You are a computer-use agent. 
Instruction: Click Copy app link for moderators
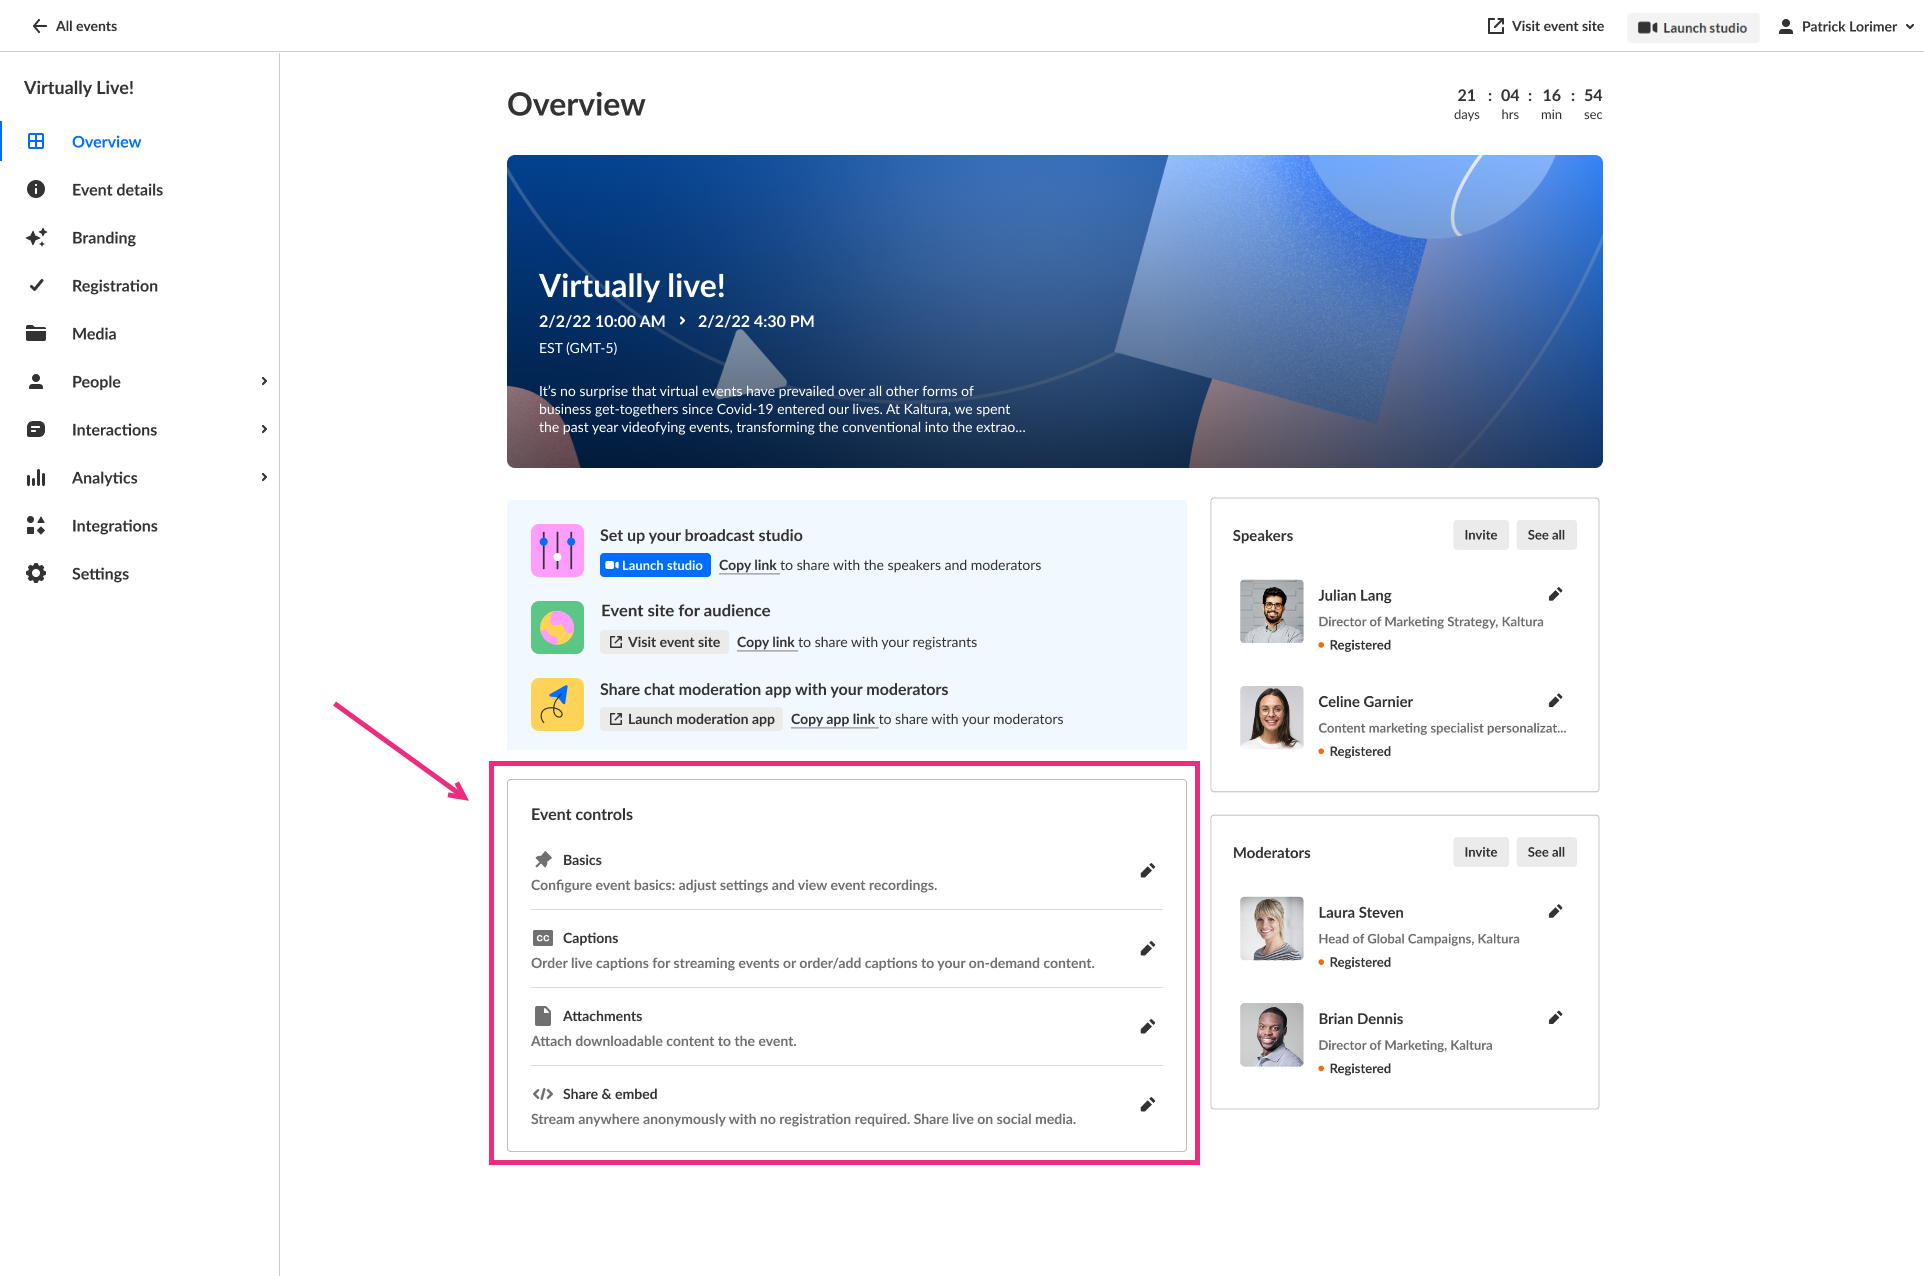pyautogui.click(x=833, y=719)
